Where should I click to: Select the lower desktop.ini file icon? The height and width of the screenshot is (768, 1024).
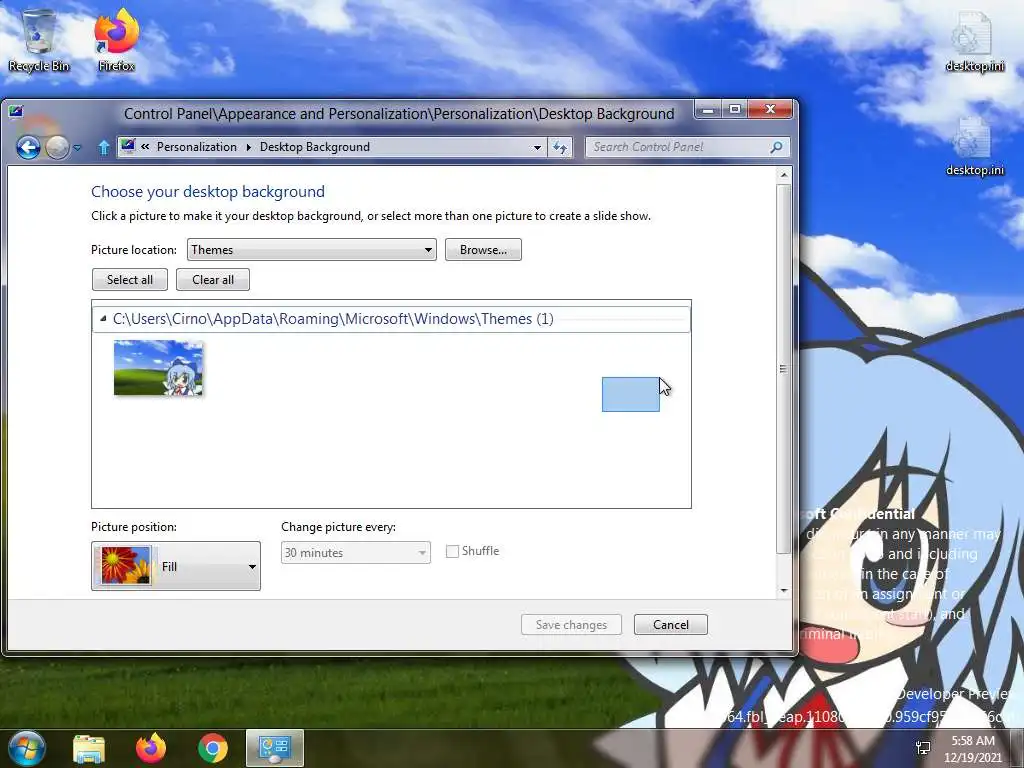pos(974,146)
